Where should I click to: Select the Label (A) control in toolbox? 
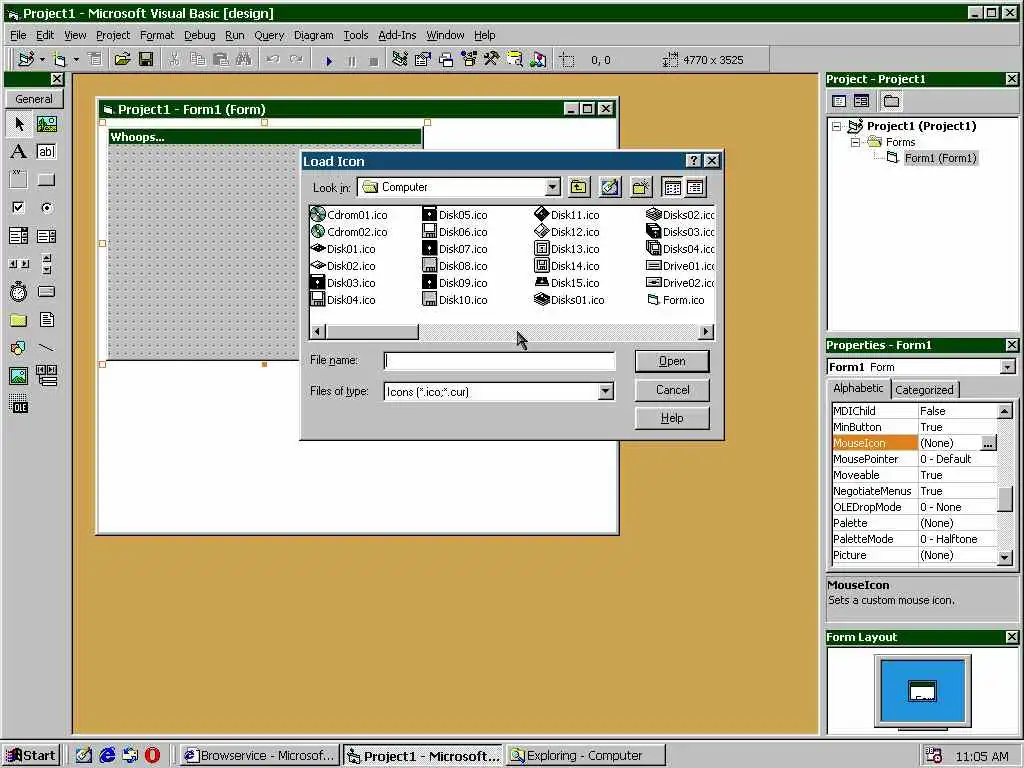click(19, 152)
